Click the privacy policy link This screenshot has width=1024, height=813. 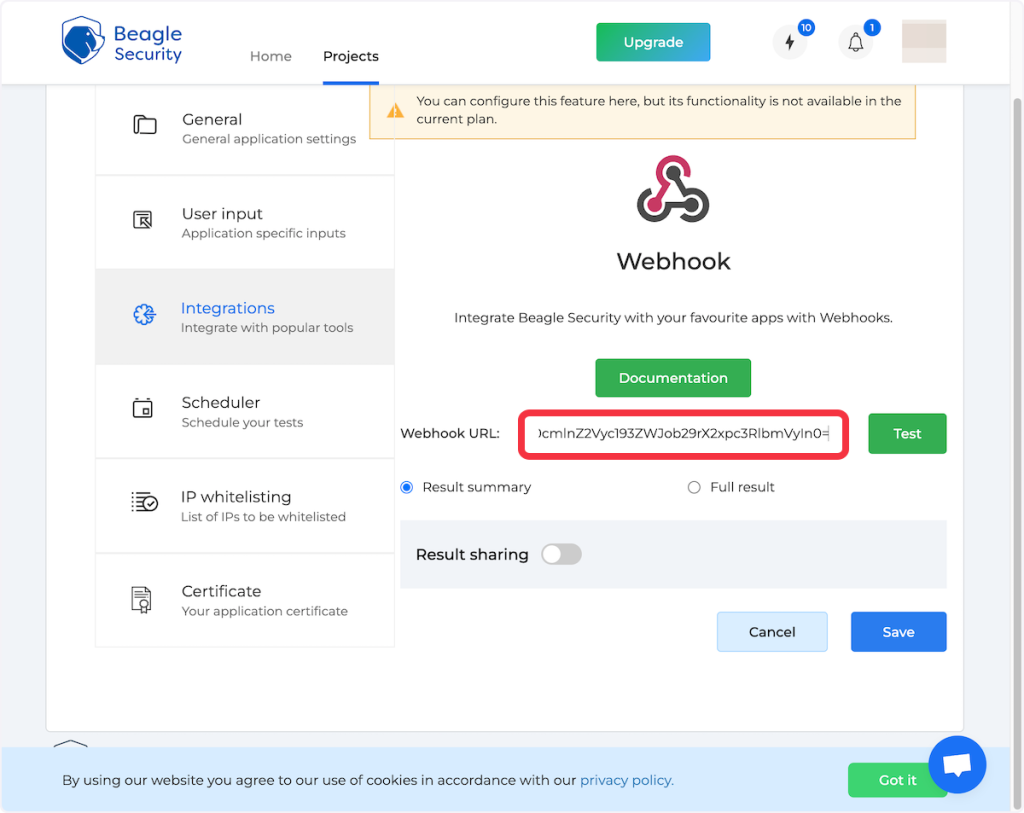coord(626,780)
